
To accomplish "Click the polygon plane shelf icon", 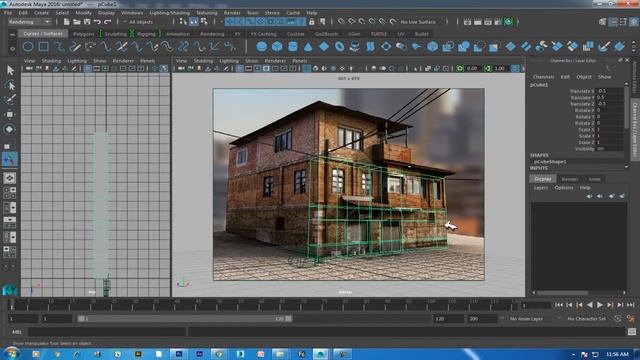I will click(324, 47).
